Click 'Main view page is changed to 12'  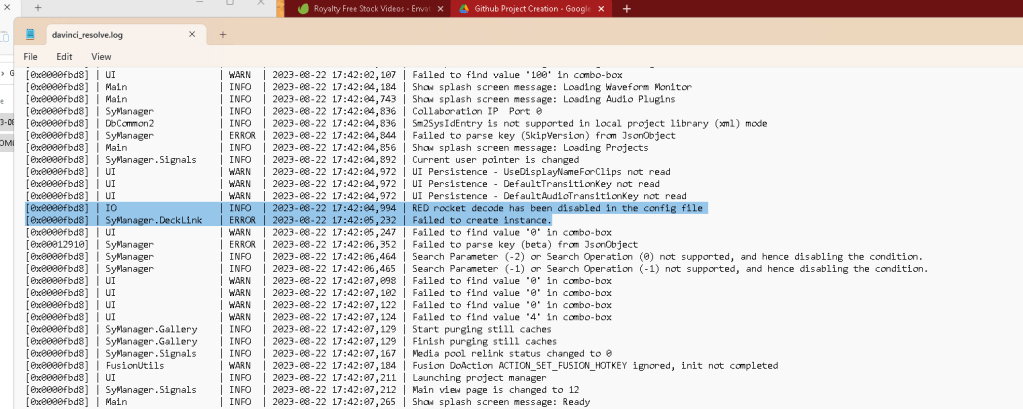point(495,389)
